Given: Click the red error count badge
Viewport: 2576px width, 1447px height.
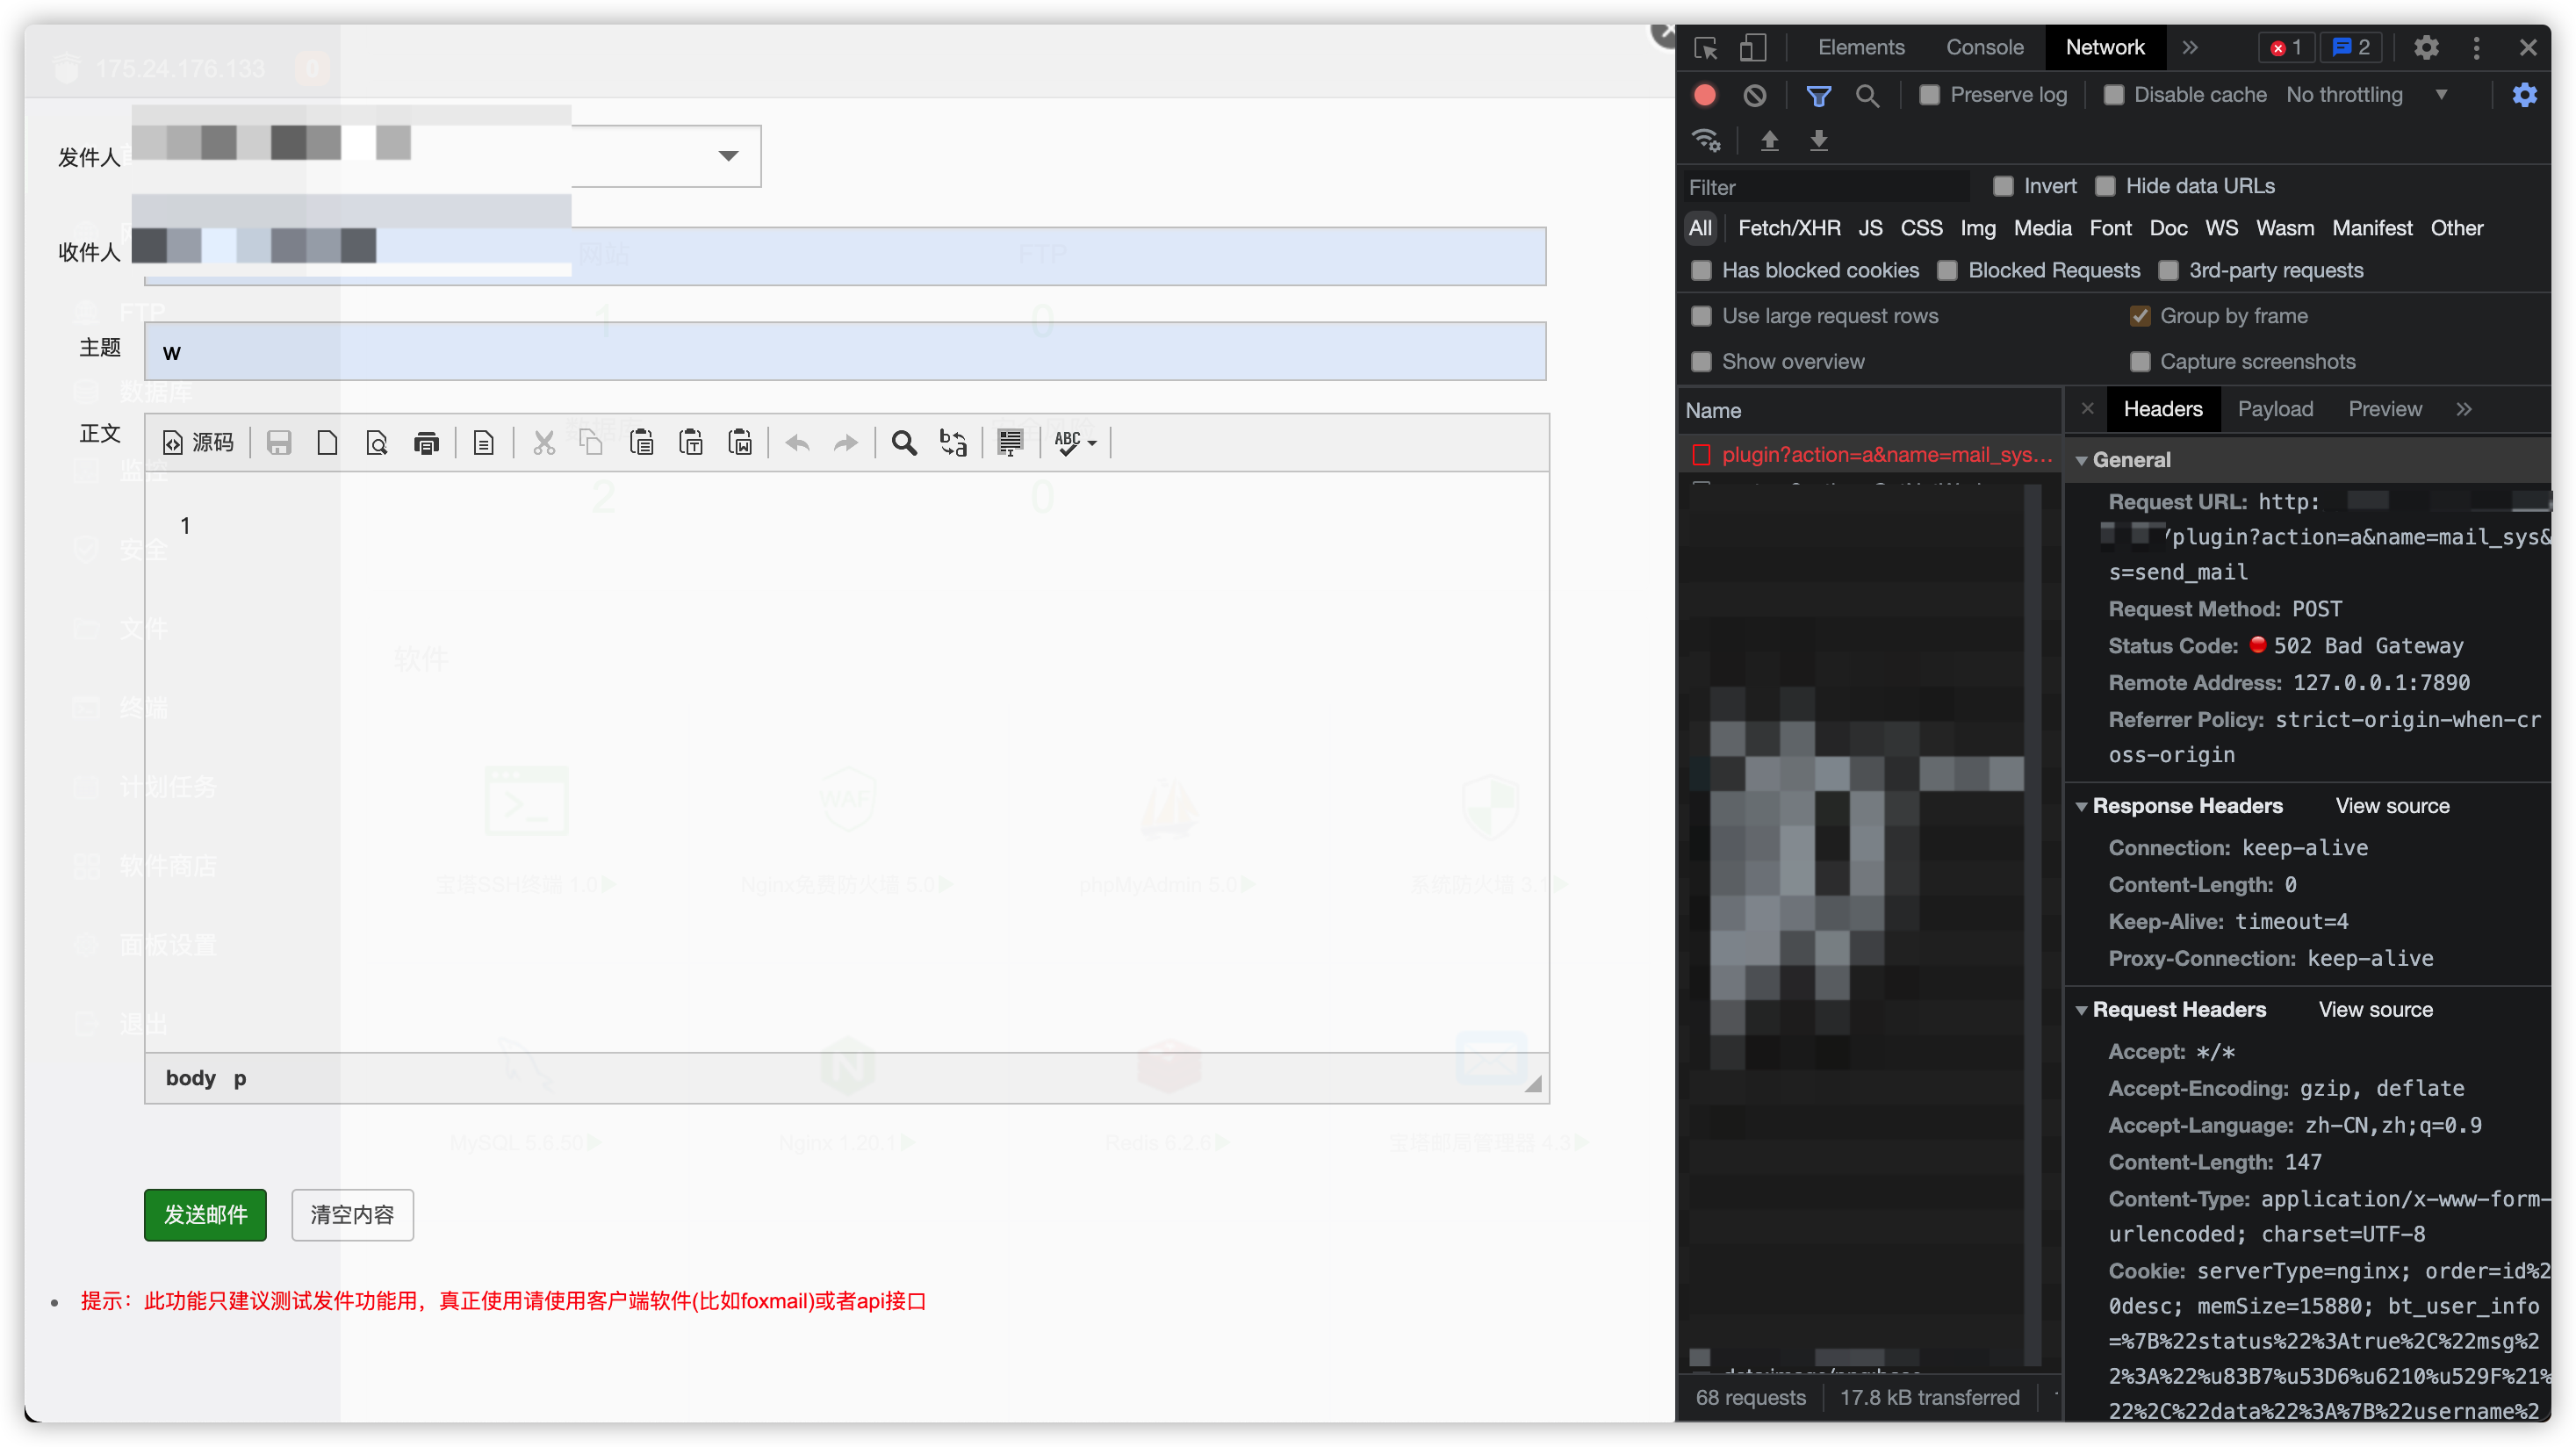Looking at the screenshot, I should coord(2285,48).
